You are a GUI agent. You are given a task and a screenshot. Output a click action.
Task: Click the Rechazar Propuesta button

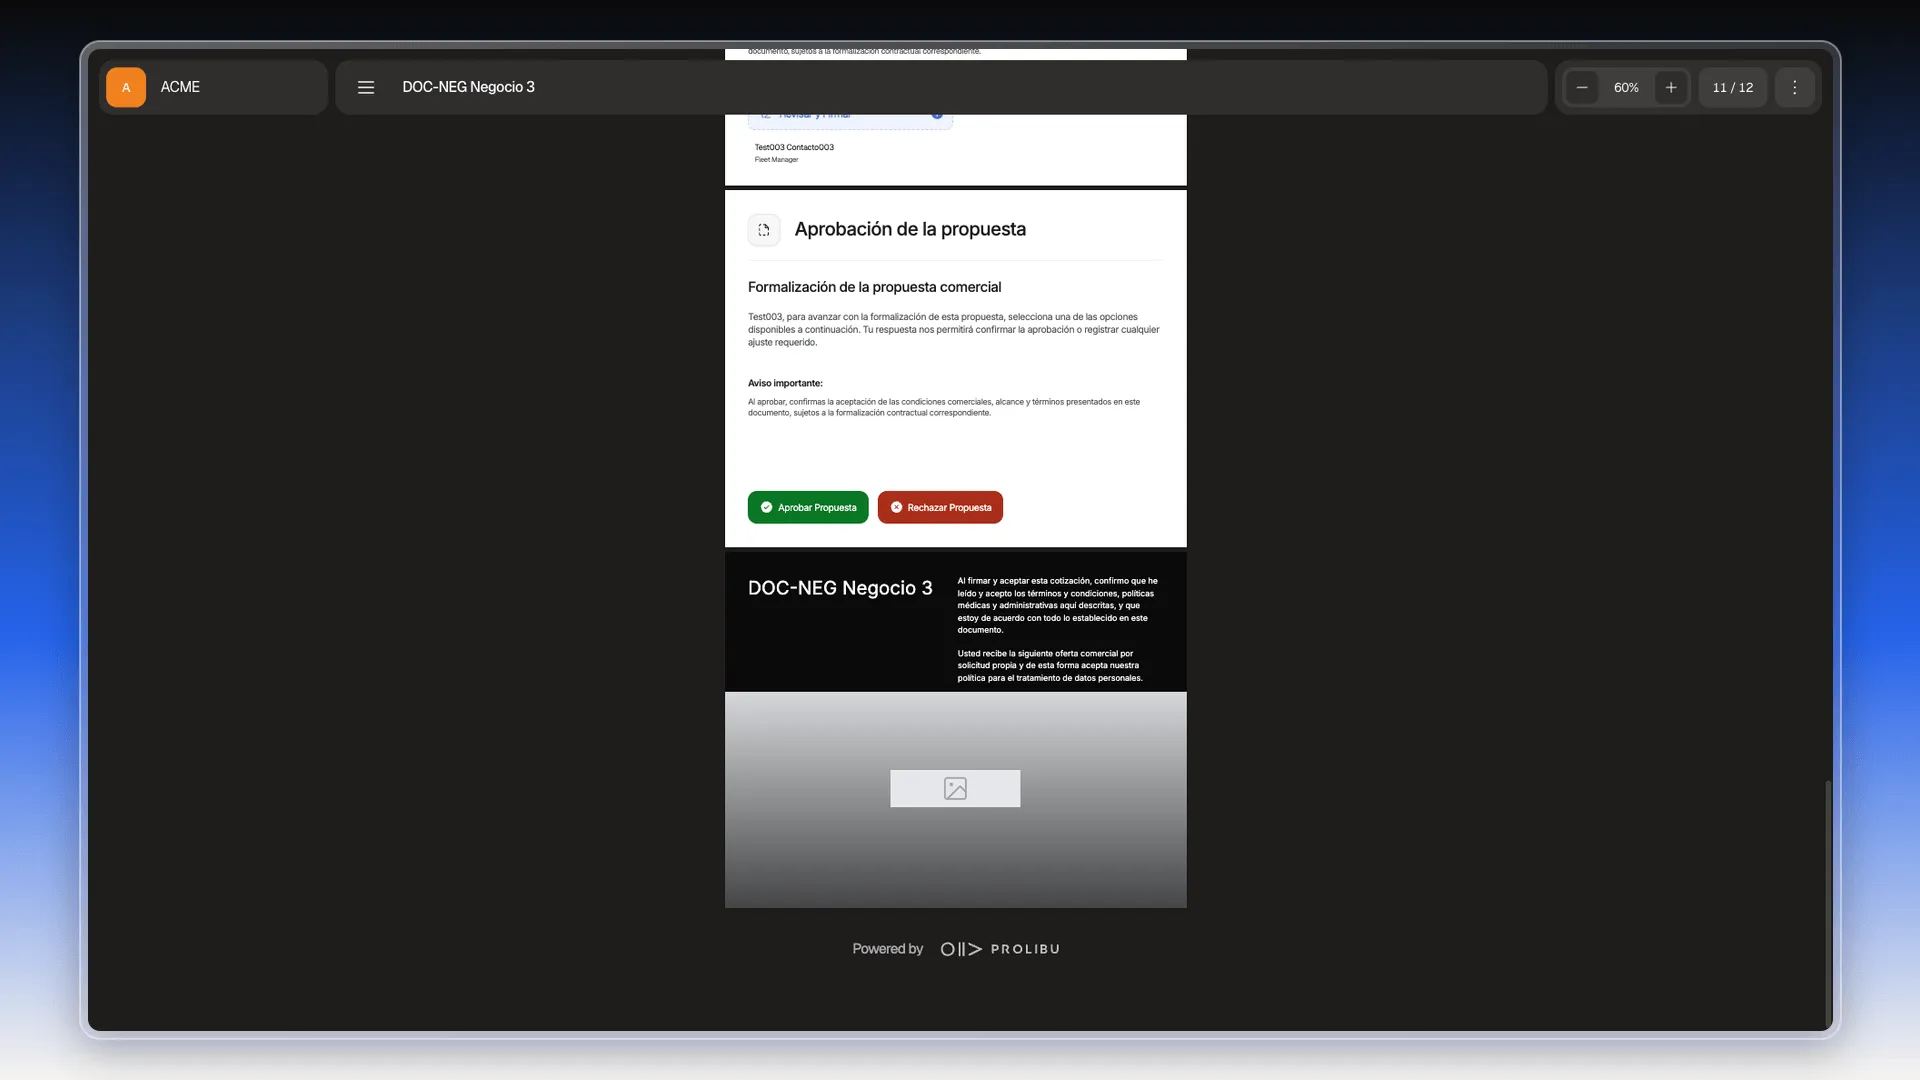940,507
